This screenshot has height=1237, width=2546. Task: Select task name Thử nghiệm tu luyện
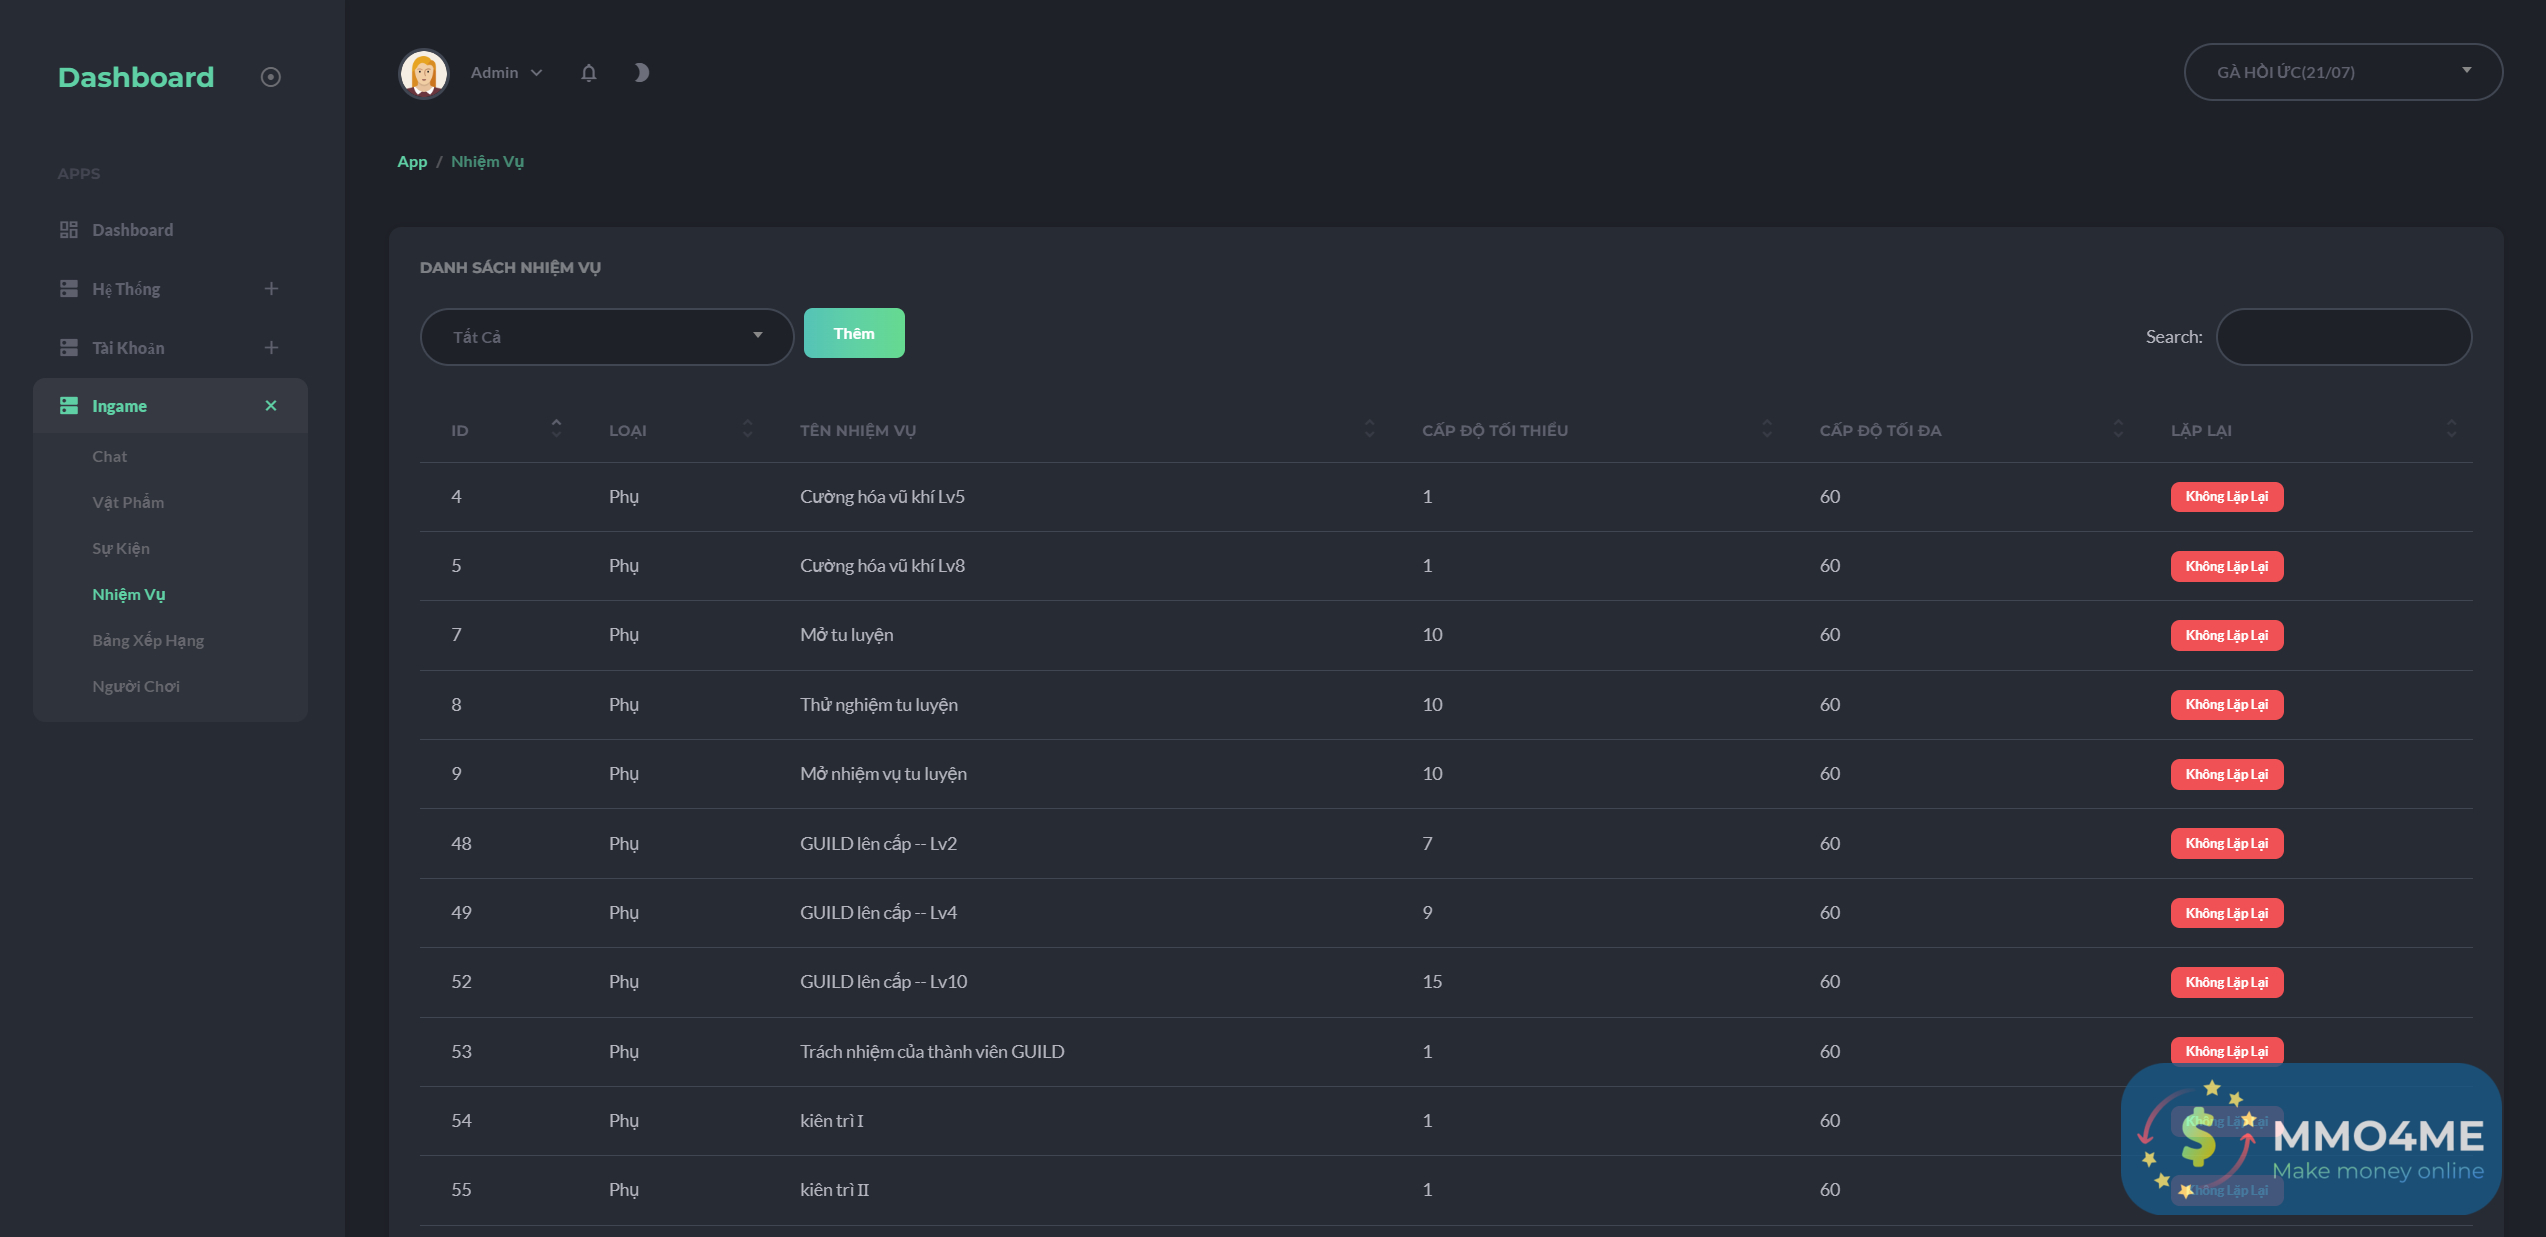coord(879,705)
